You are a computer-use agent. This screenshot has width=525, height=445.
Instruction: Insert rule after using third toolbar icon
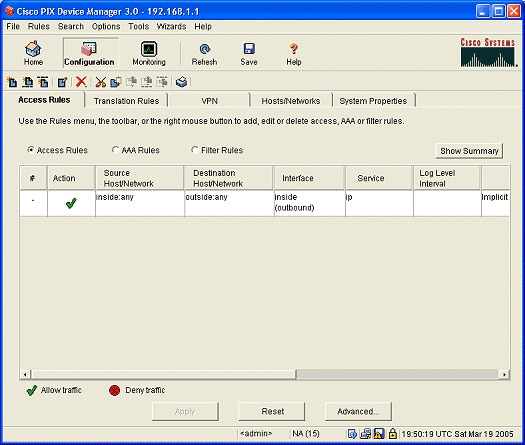[x=43, y=82]
